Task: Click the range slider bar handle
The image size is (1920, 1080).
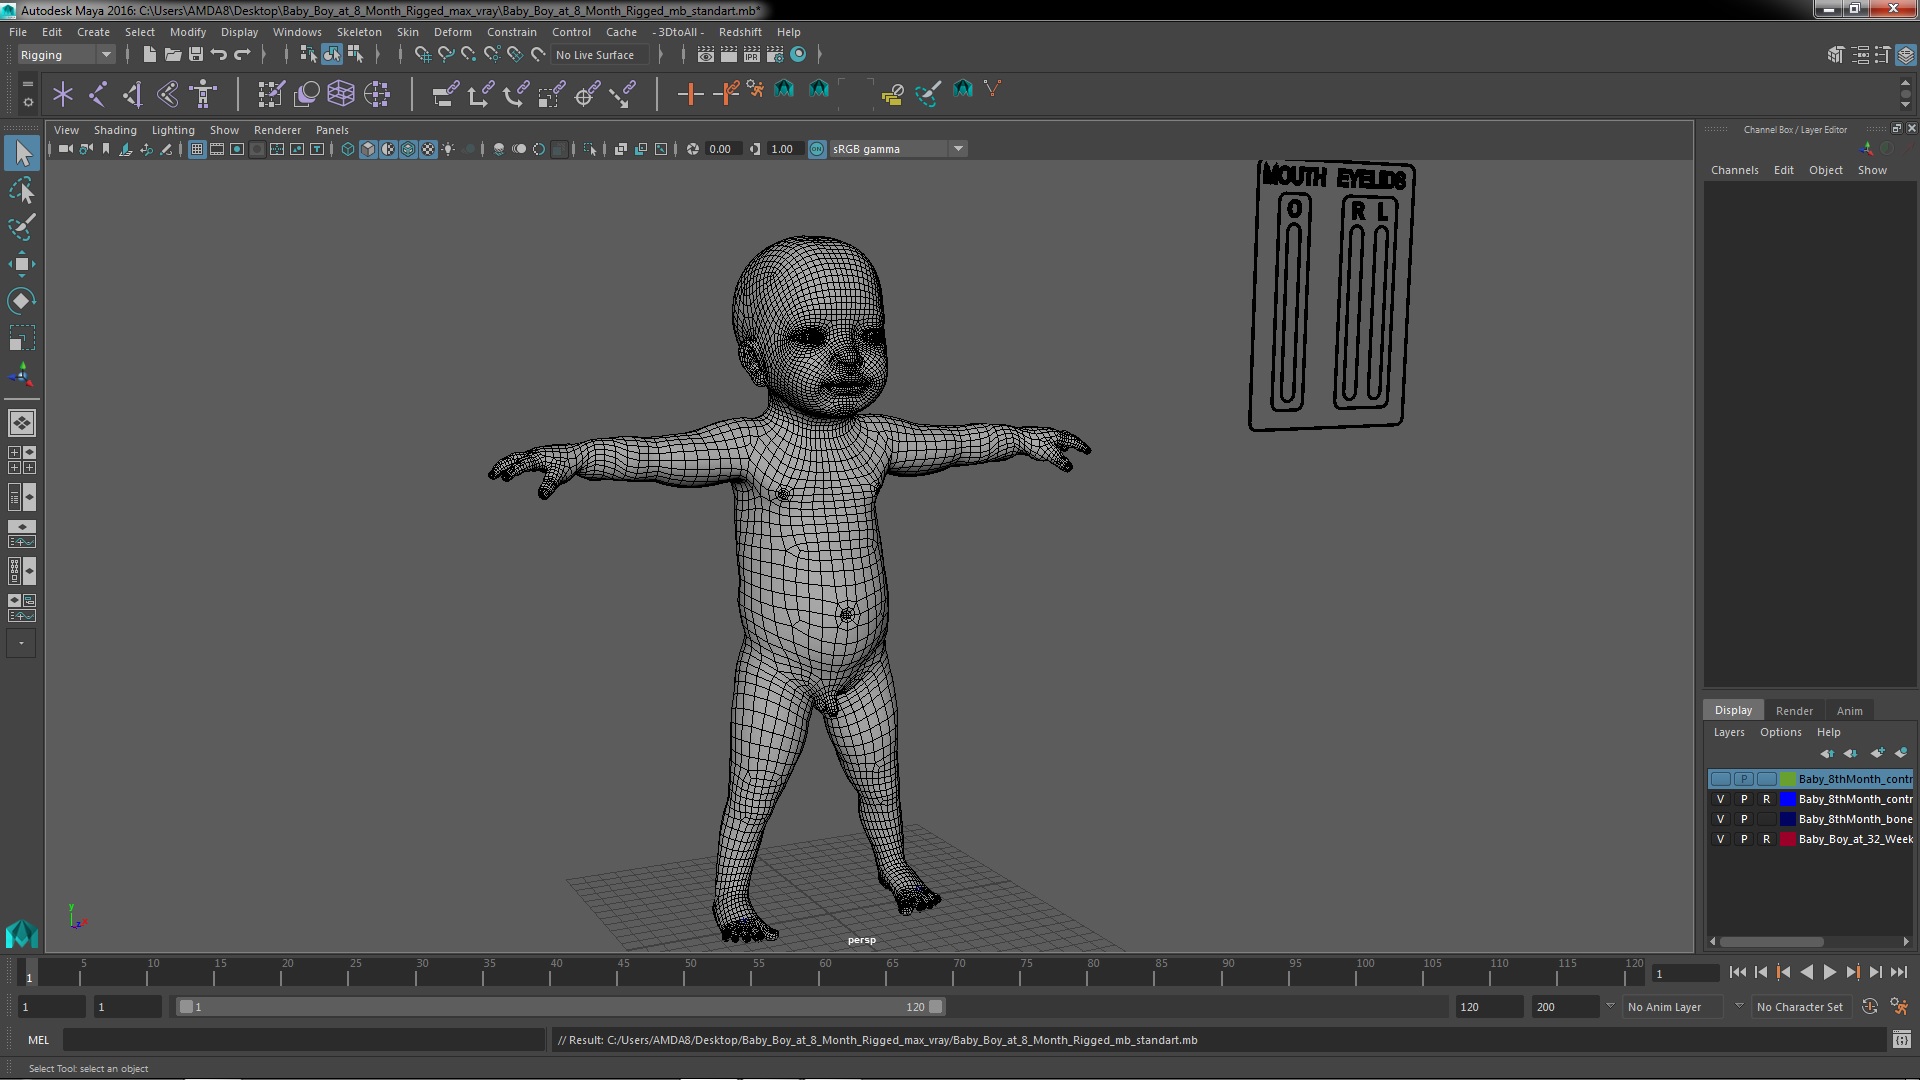Action: click(560, 1007)
